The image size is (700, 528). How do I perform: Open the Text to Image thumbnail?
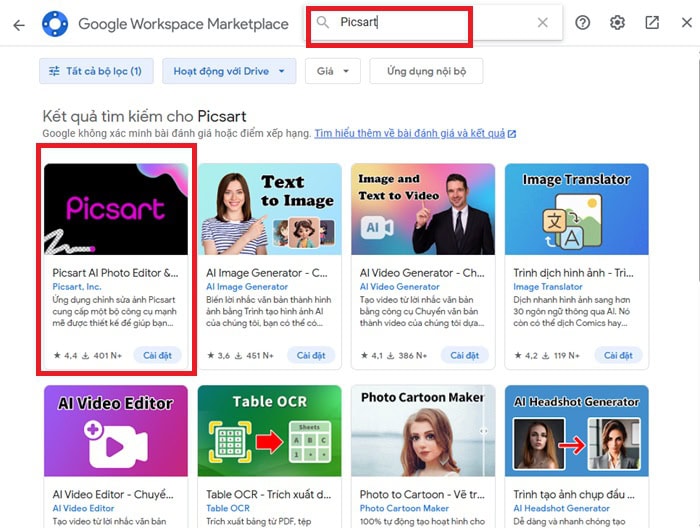coord(270,209)
